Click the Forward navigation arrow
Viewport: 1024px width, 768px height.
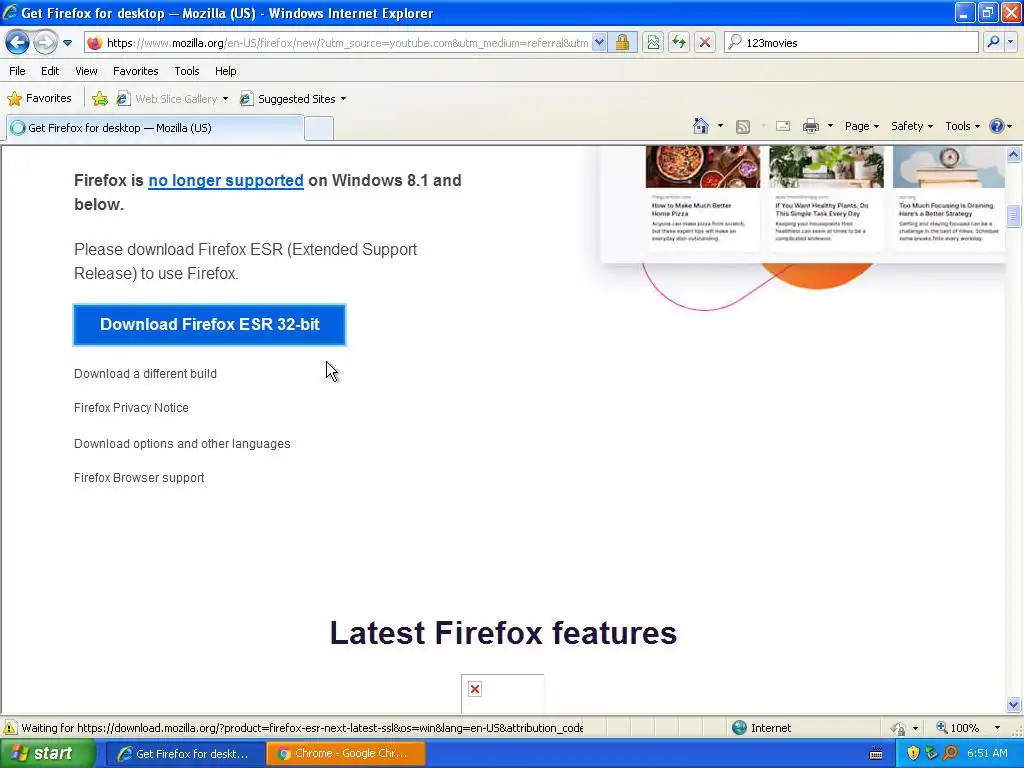click(45, 42)
